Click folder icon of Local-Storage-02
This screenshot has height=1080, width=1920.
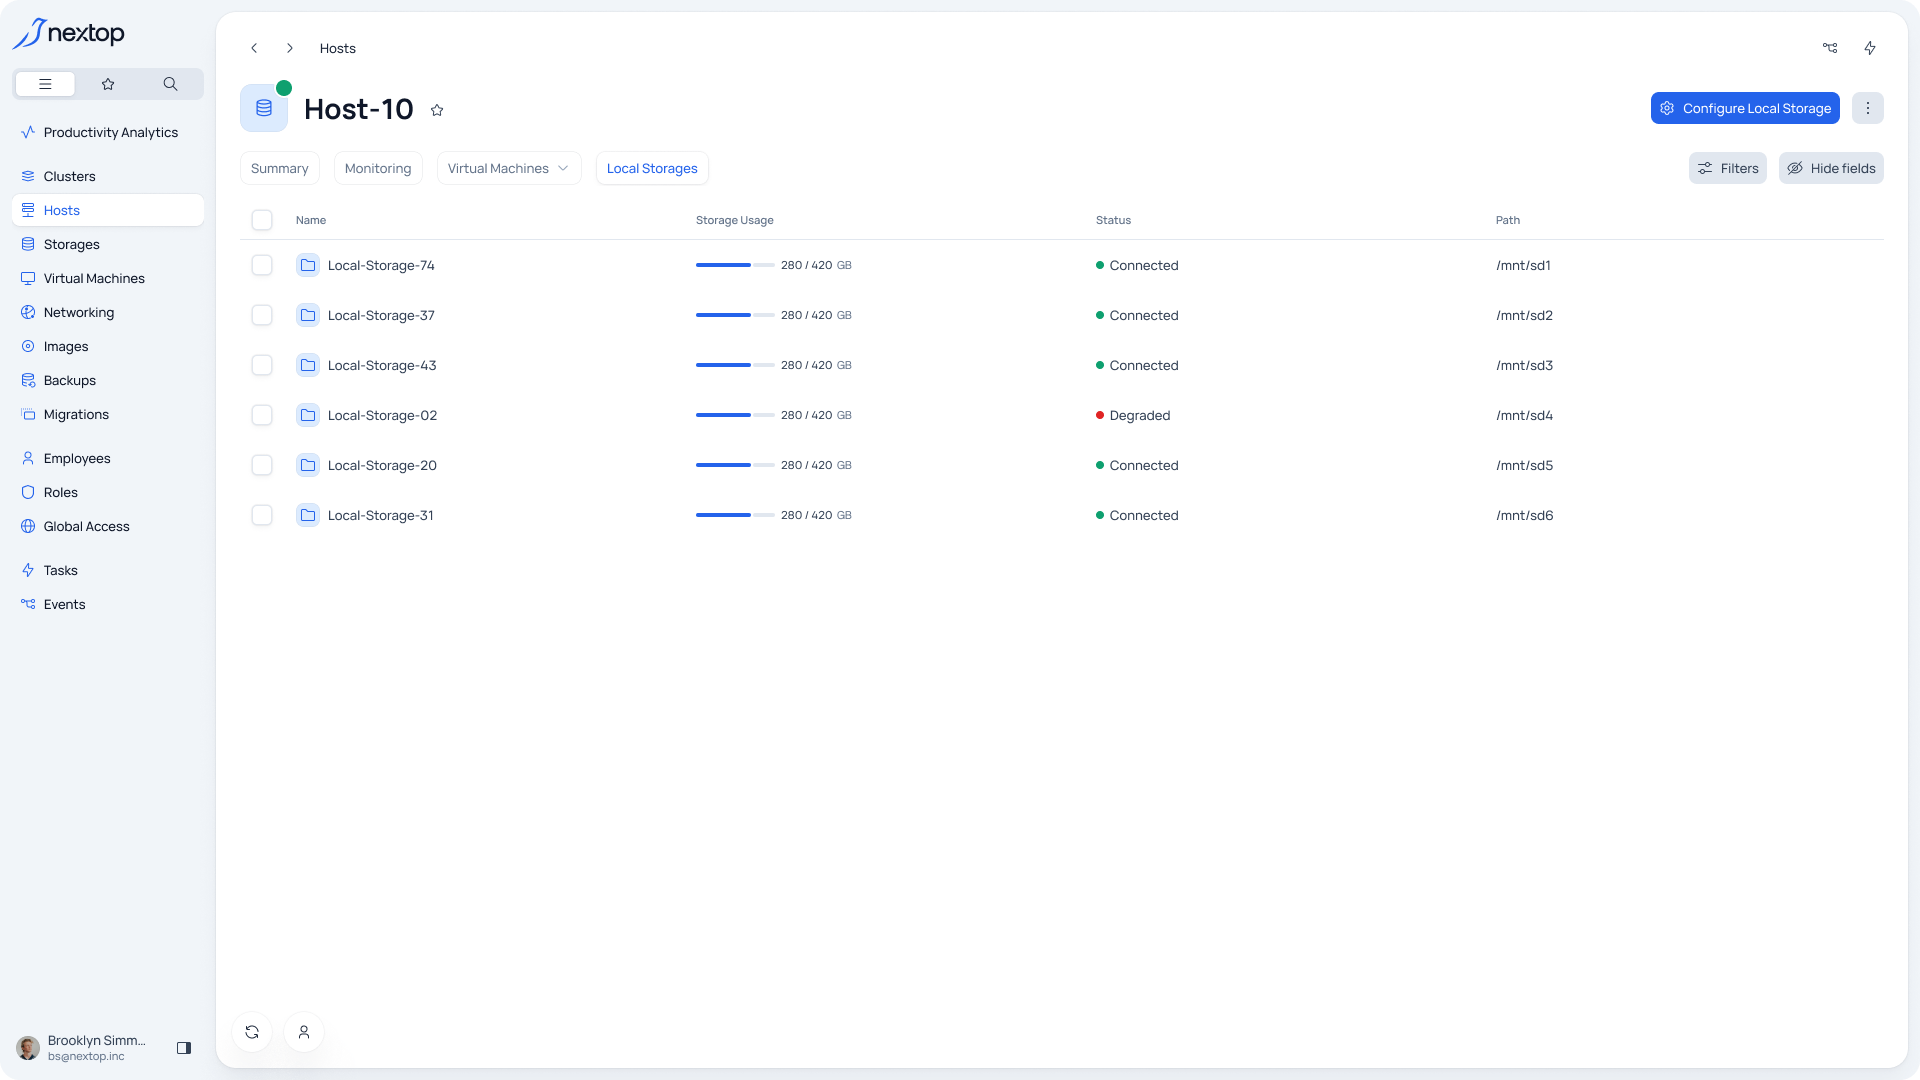point(308,415)
